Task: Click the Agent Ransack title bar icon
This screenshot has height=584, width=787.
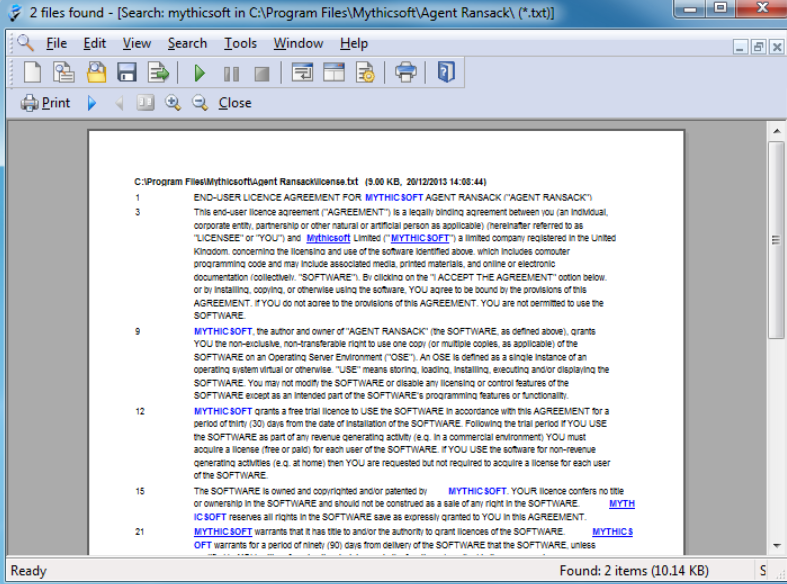Action: click(15, 12)
